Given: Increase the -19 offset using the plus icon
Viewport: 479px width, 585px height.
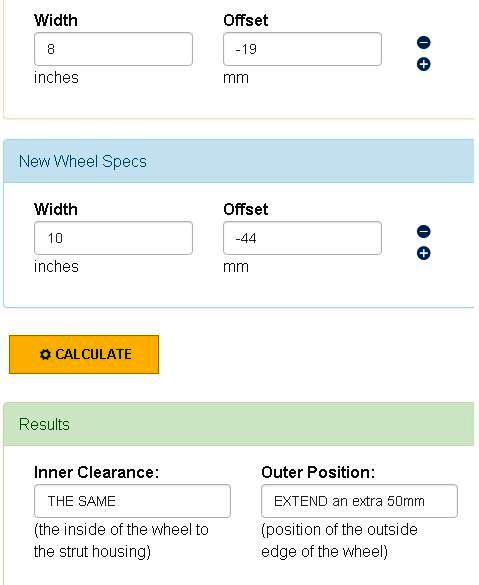Looking at the screenshot, I should tap(423, 64).
